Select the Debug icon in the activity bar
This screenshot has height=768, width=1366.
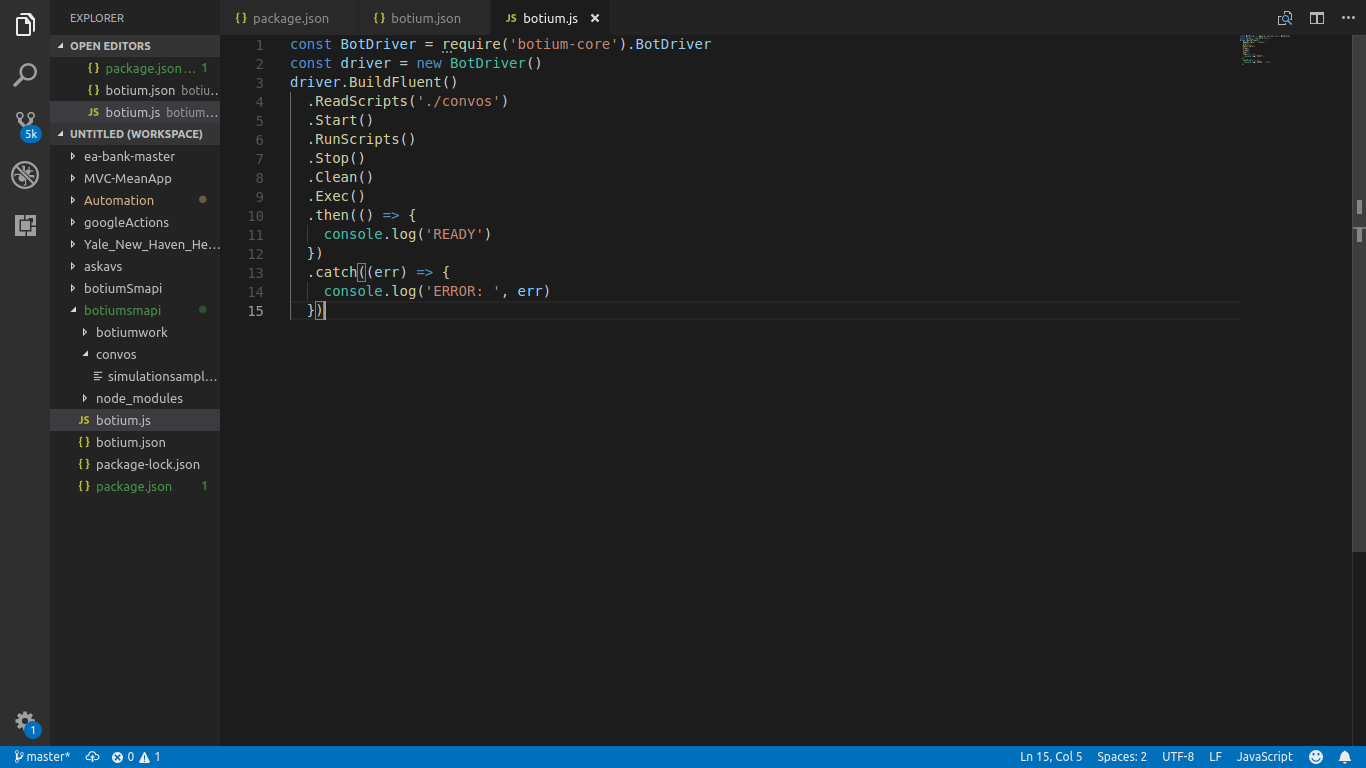click(x=24, y=175)
